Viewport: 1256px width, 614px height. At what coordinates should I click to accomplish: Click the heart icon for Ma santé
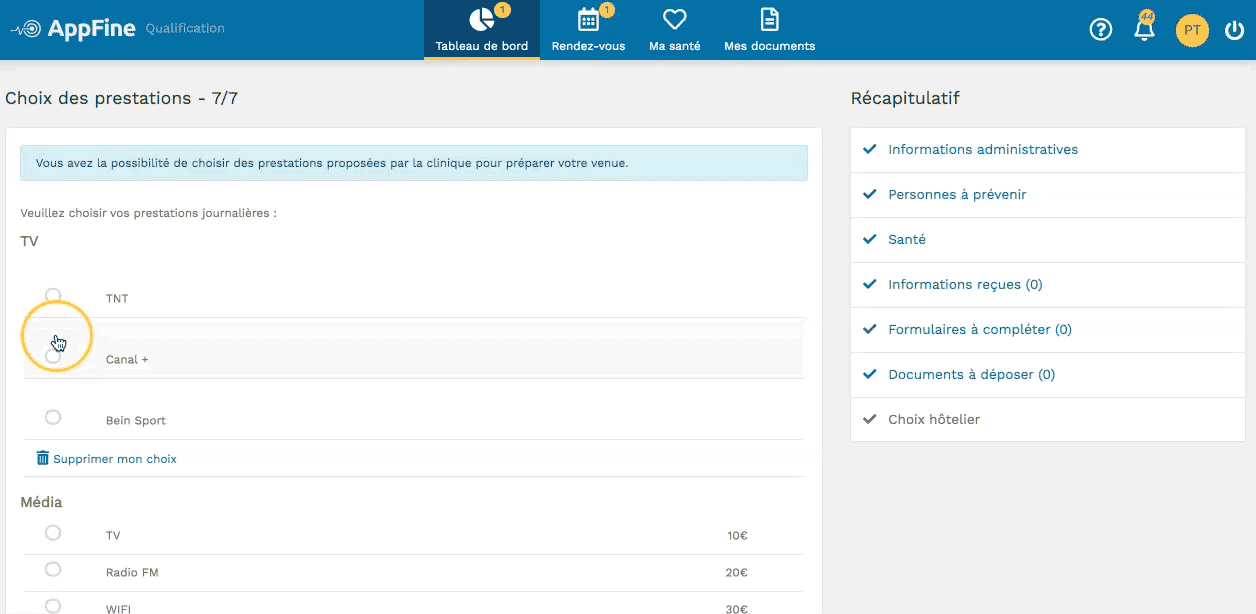(674, 20)
